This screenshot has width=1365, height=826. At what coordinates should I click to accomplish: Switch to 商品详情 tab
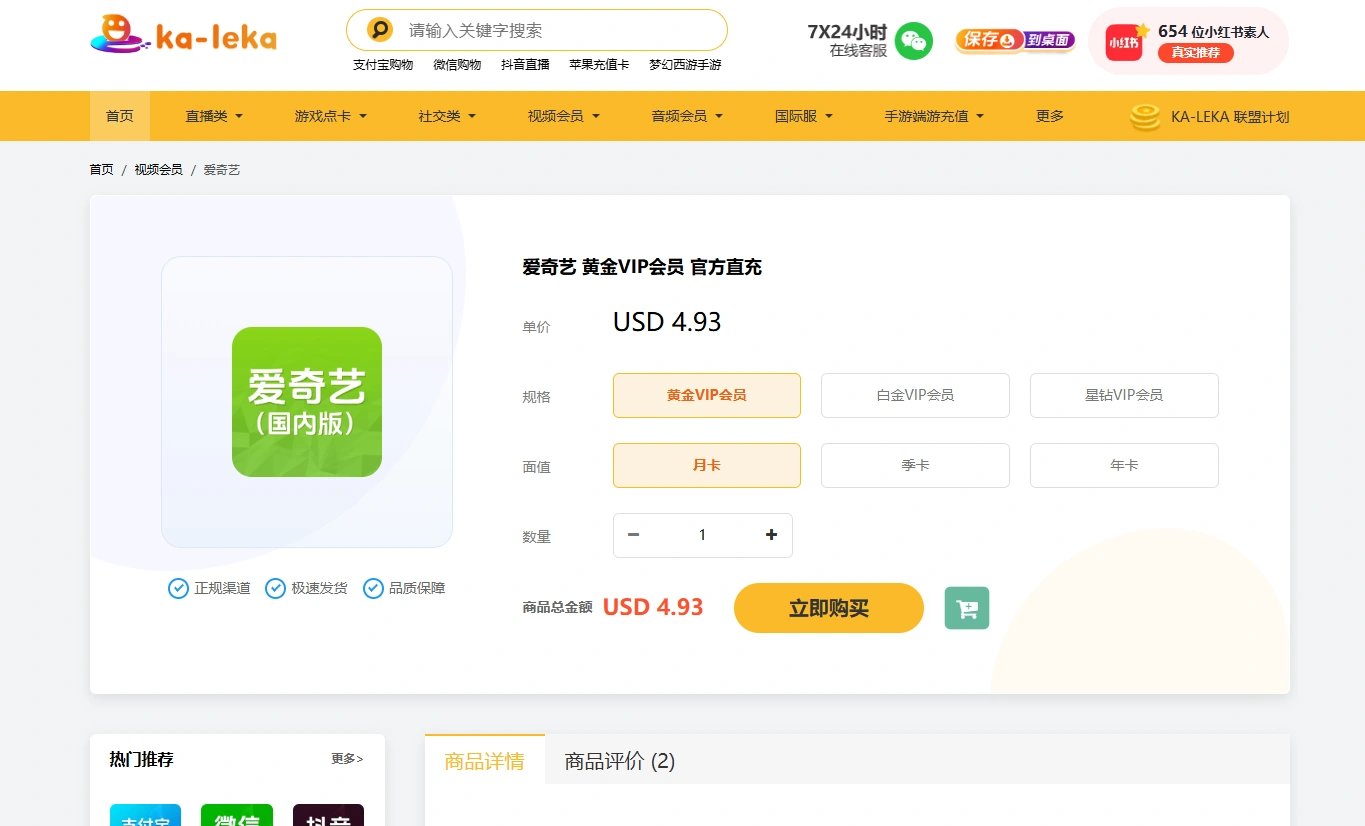(x=484, y=761)
